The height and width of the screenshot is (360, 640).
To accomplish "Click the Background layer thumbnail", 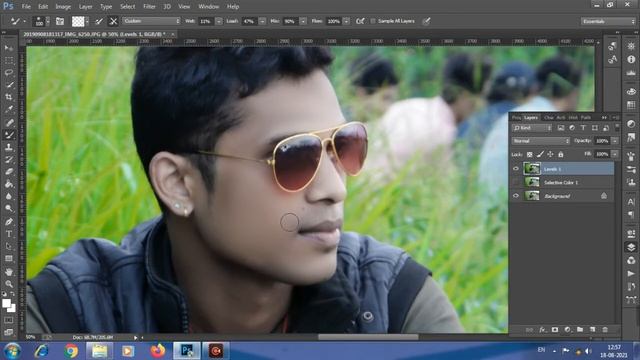I will (532, 196).
